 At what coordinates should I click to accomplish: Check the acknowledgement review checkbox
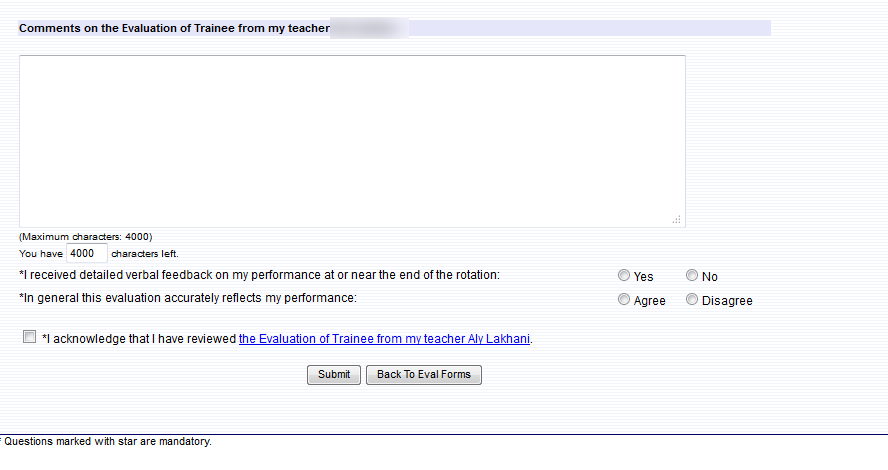coord(29,337)
